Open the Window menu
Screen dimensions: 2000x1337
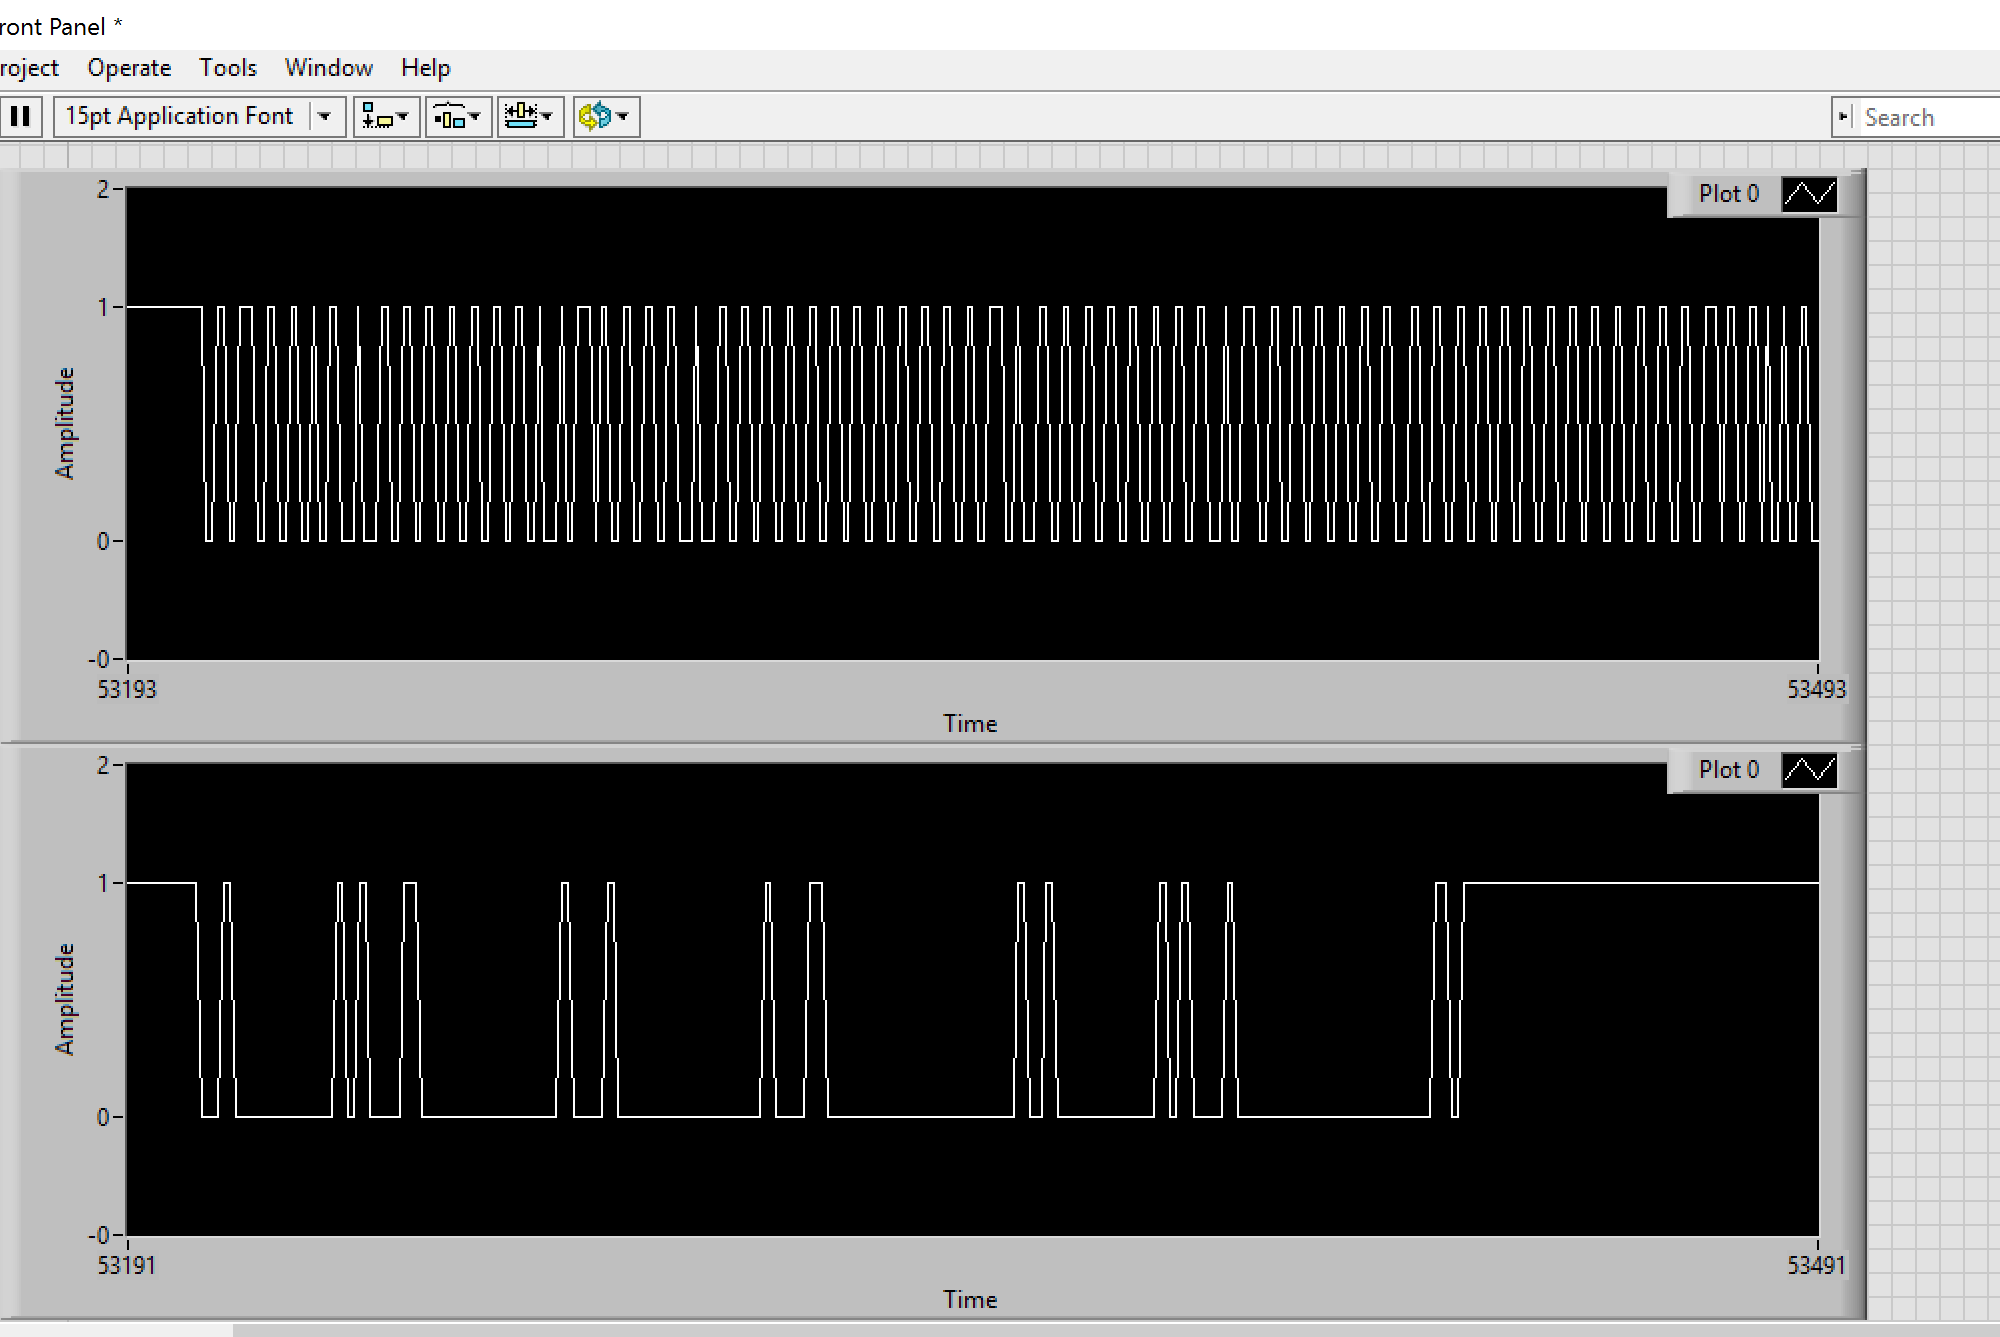point(328,68)
